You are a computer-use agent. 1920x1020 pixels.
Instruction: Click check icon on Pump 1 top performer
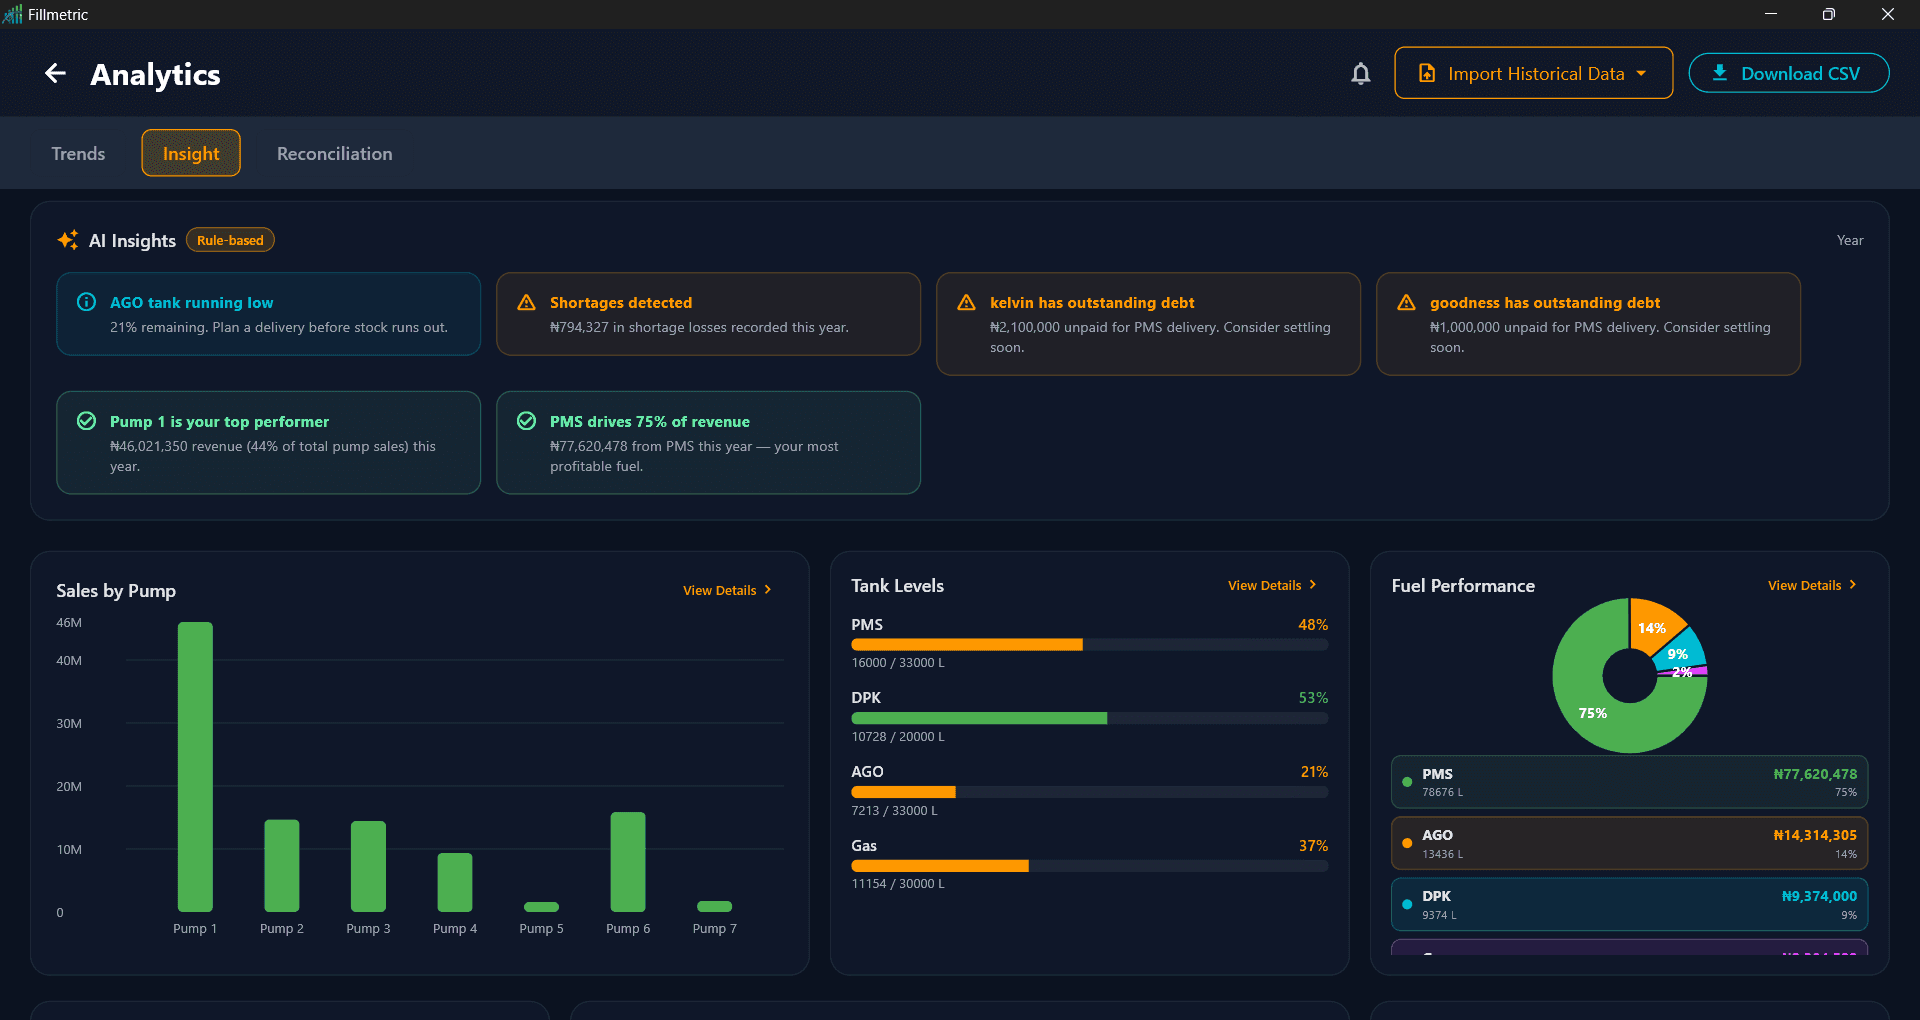coord(87,421)
